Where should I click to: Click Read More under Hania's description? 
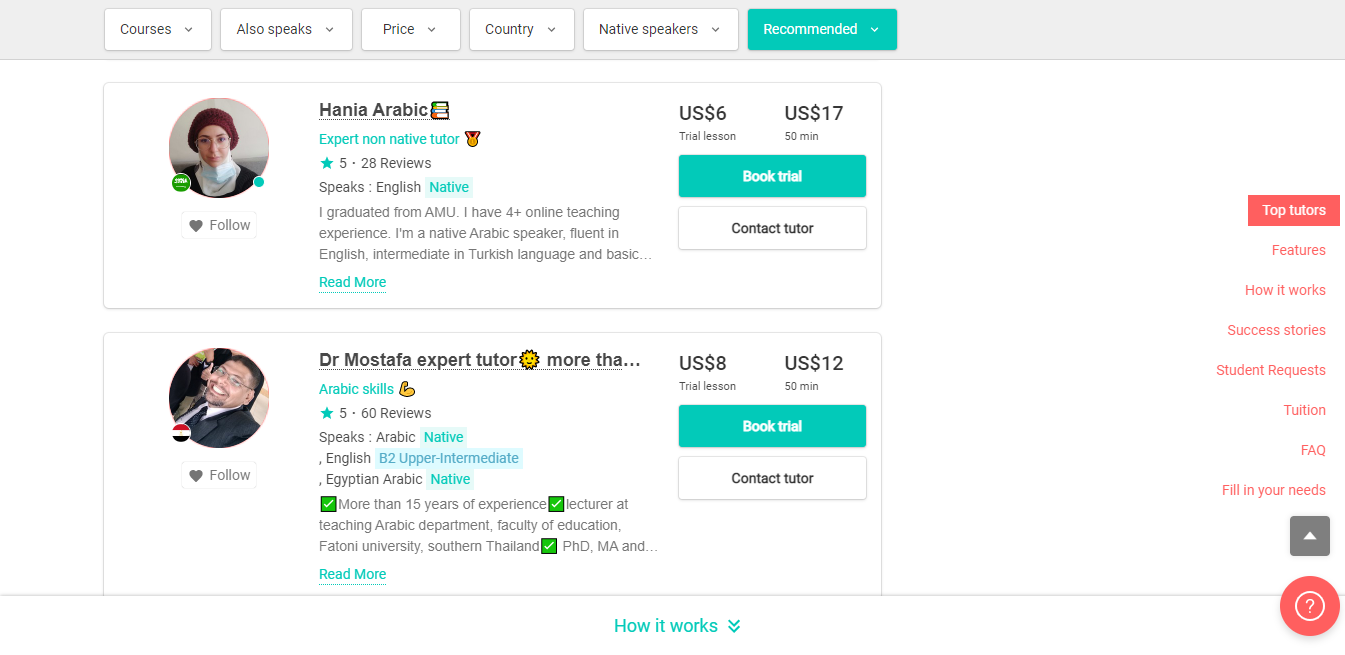click(x=352, y=282)
